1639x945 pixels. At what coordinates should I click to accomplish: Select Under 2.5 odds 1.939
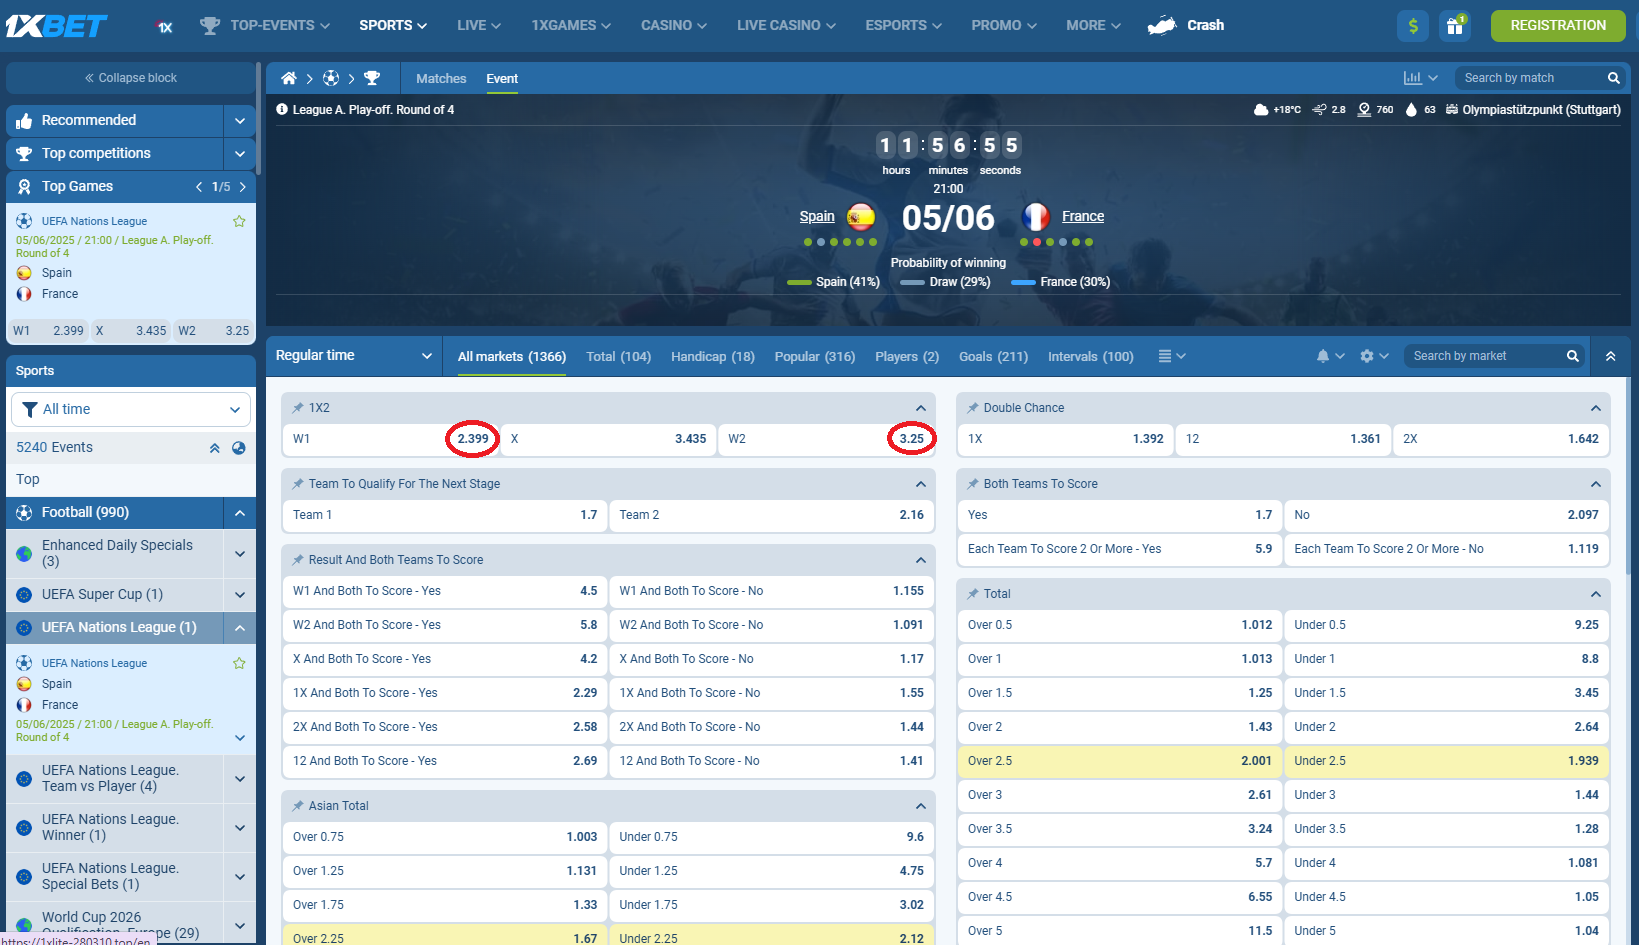[1446, 761]
